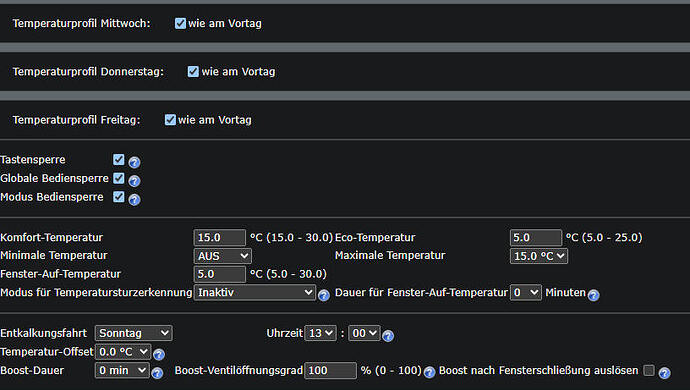This screenshot has width=690, height=390.
Task: Click the '°C (15.0 - 30.0)' range text
Action: click(291, 237)
